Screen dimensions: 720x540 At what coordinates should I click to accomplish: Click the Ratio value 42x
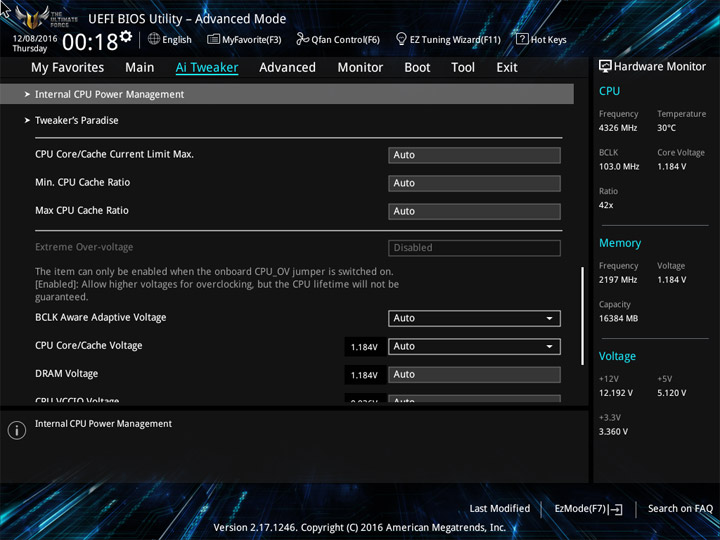[606, 205]
